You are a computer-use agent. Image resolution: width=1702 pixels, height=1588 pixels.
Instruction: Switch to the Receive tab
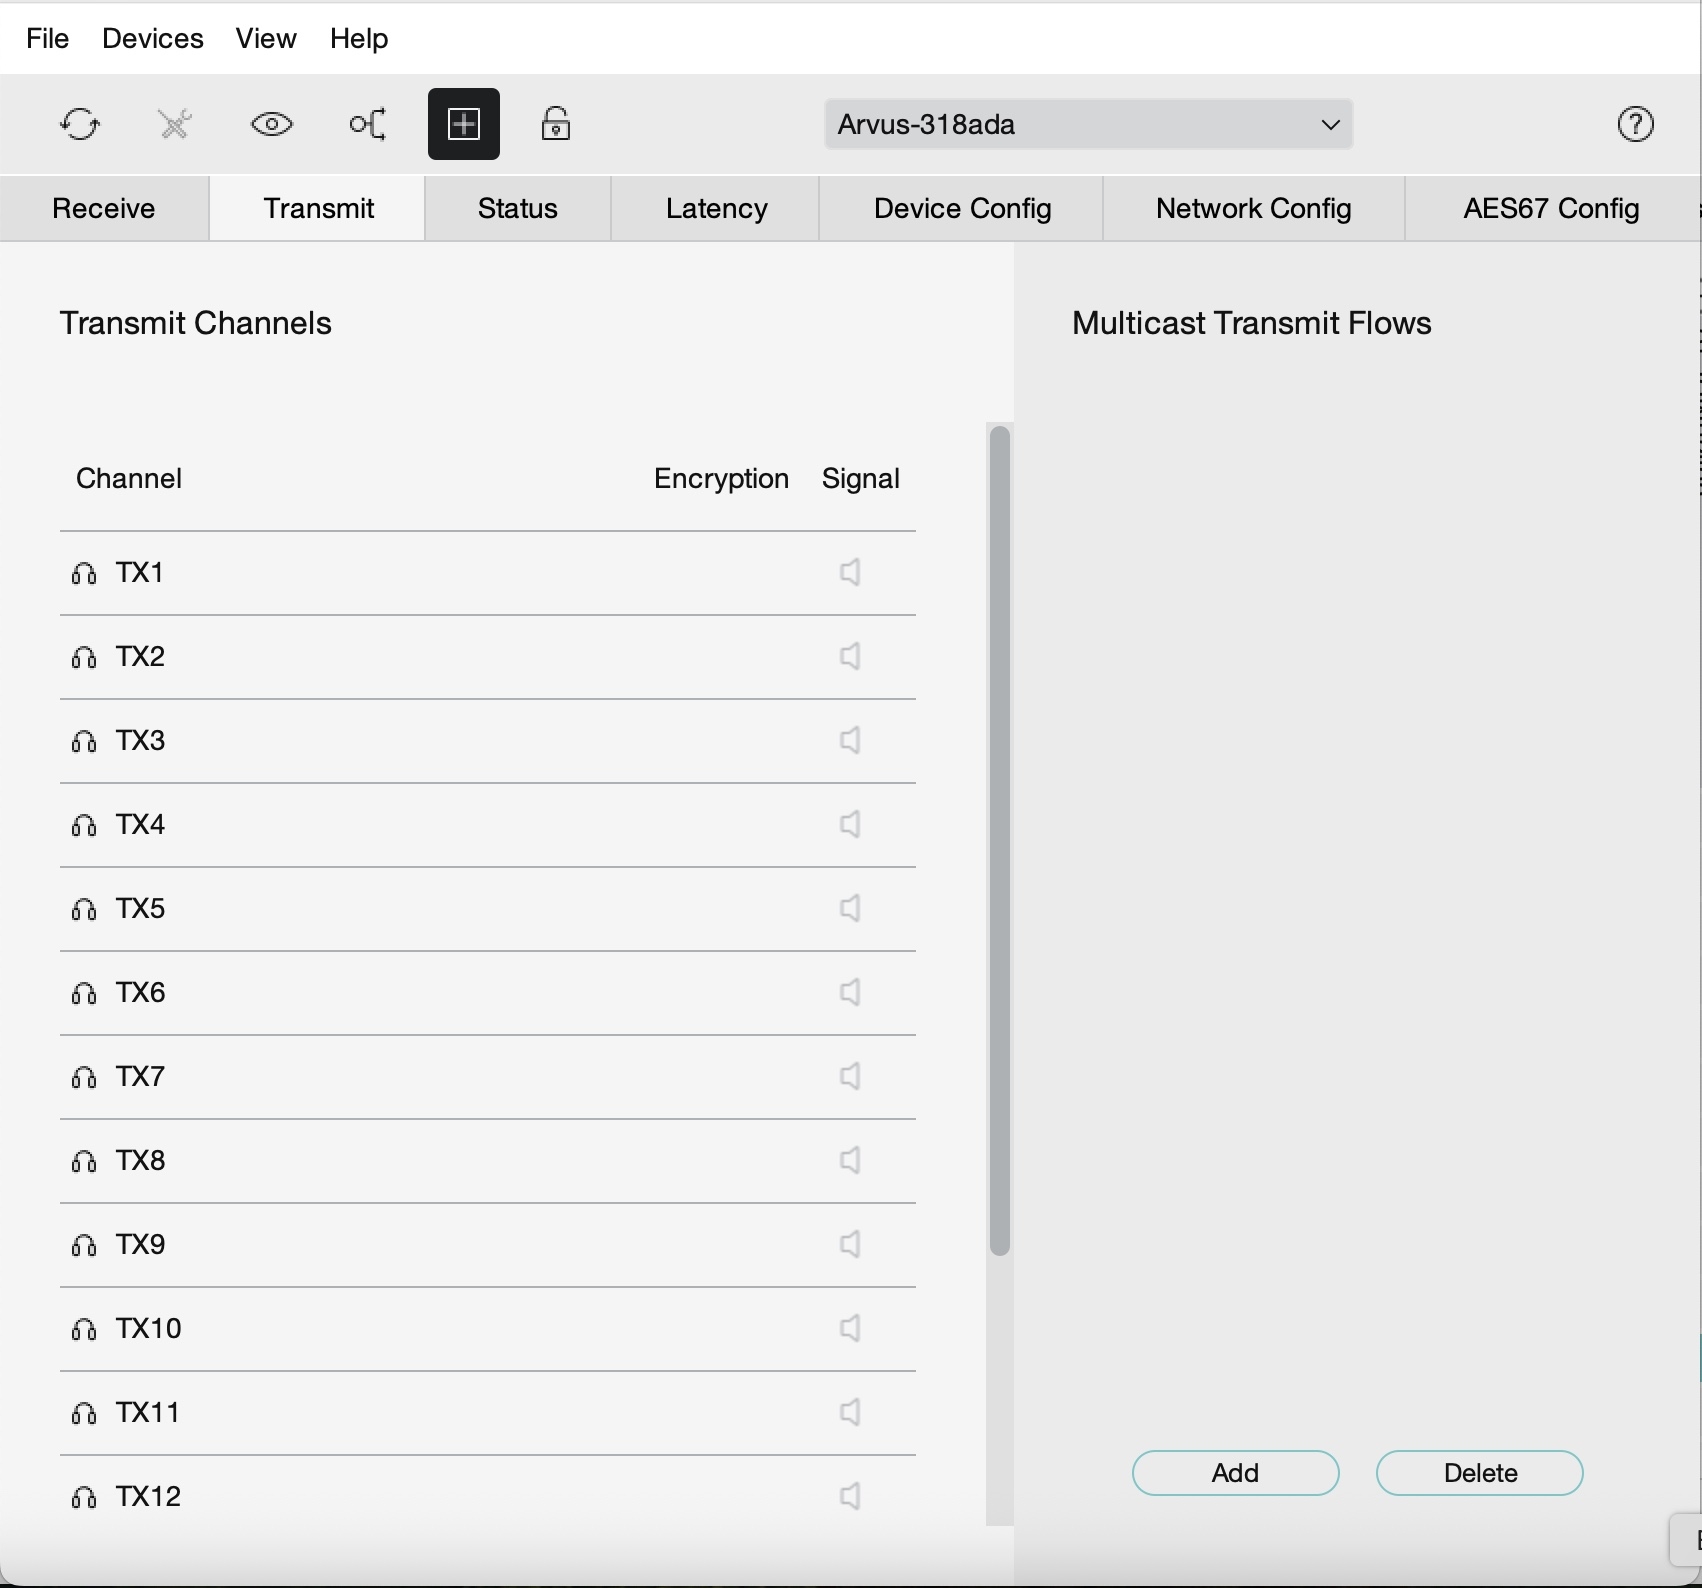[x=104, y=208]
